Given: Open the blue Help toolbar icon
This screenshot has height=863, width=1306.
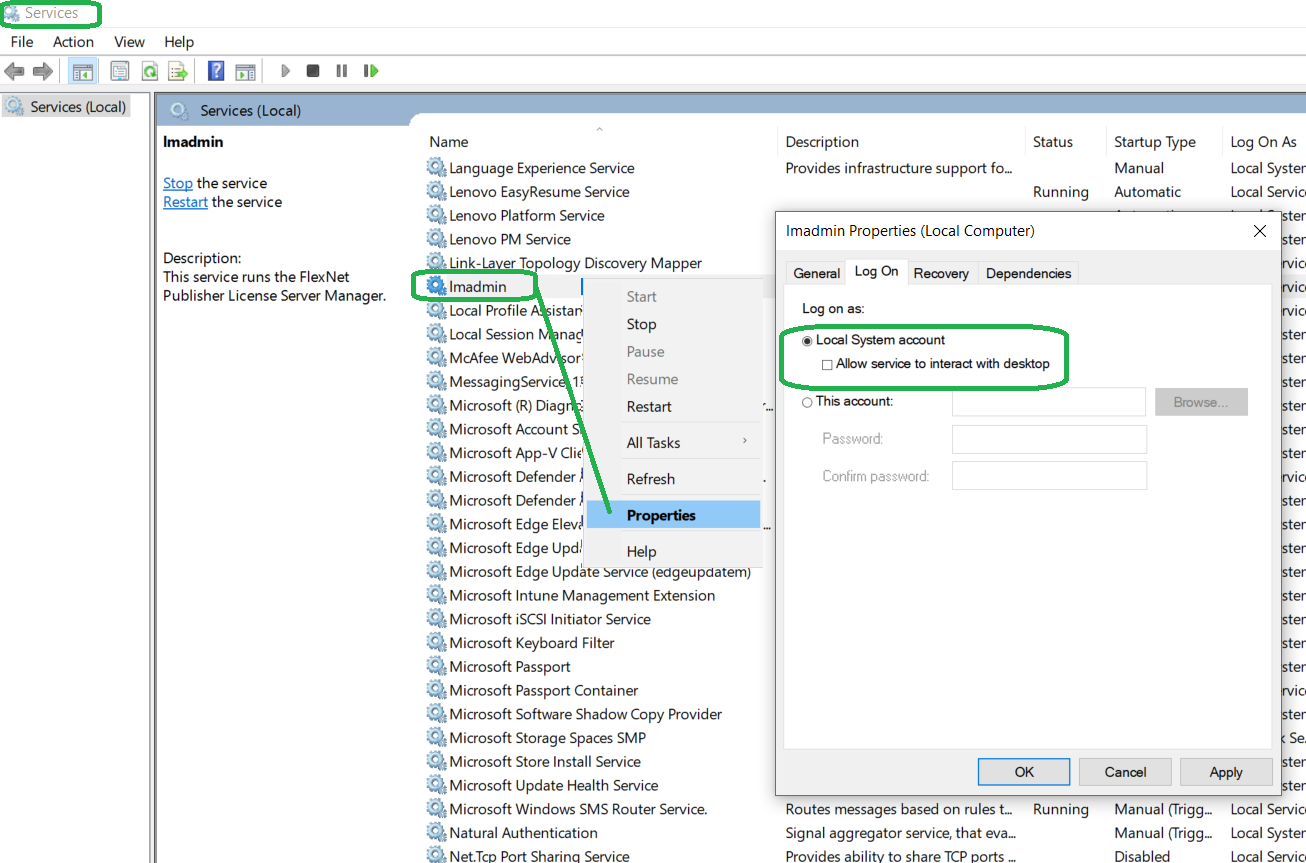Looking at the screenshot, I should [216, 71].
